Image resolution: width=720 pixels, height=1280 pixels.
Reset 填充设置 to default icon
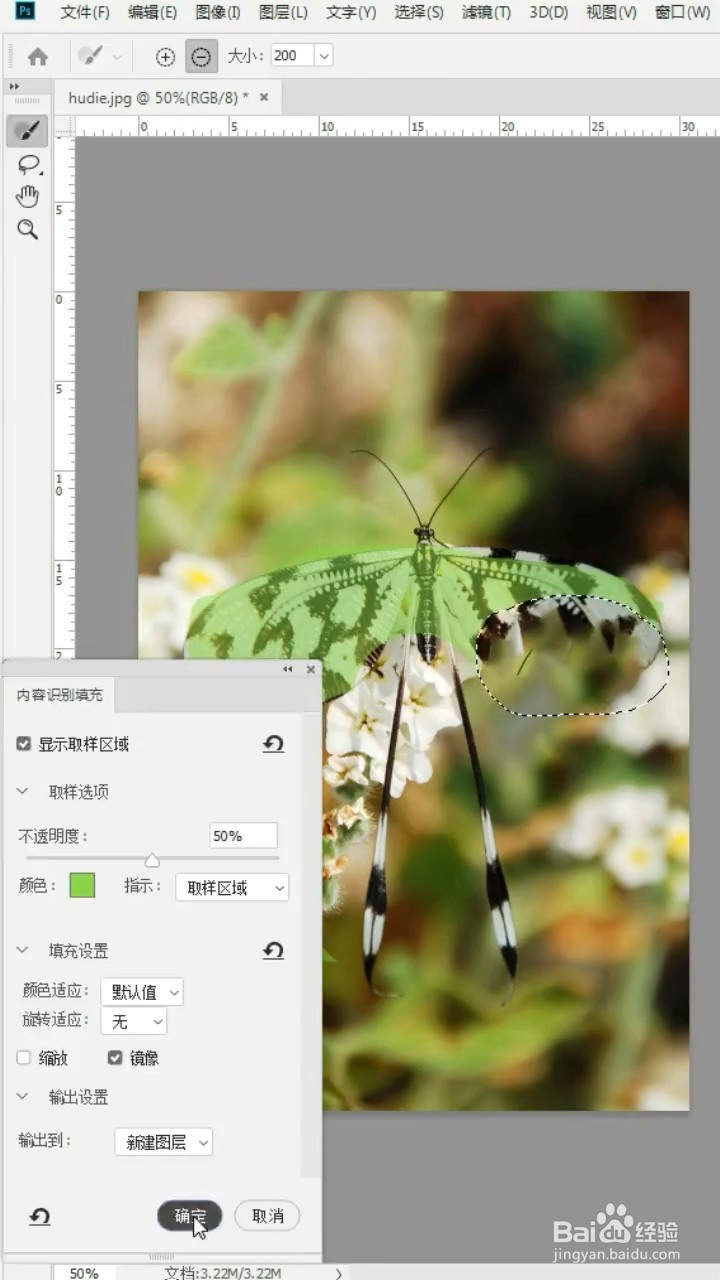pyautogui.click(x=273, y=950)
